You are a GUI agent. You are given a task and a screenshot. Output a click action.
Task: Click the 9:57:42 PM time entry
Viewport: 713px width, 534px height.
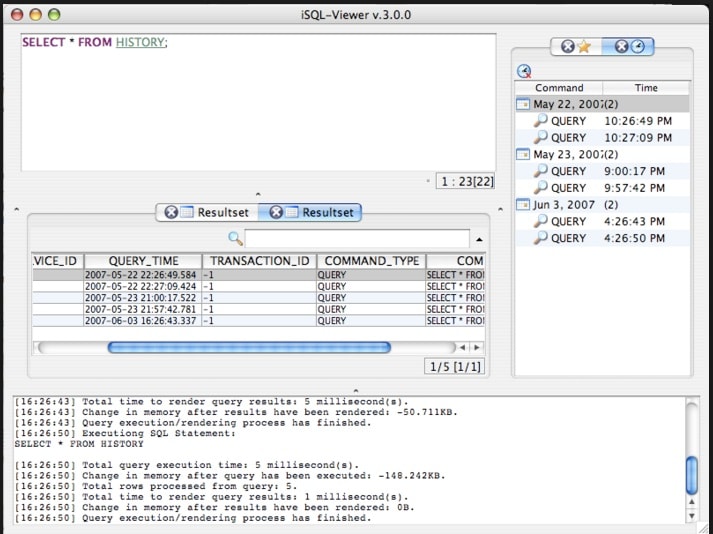(634, 188)
